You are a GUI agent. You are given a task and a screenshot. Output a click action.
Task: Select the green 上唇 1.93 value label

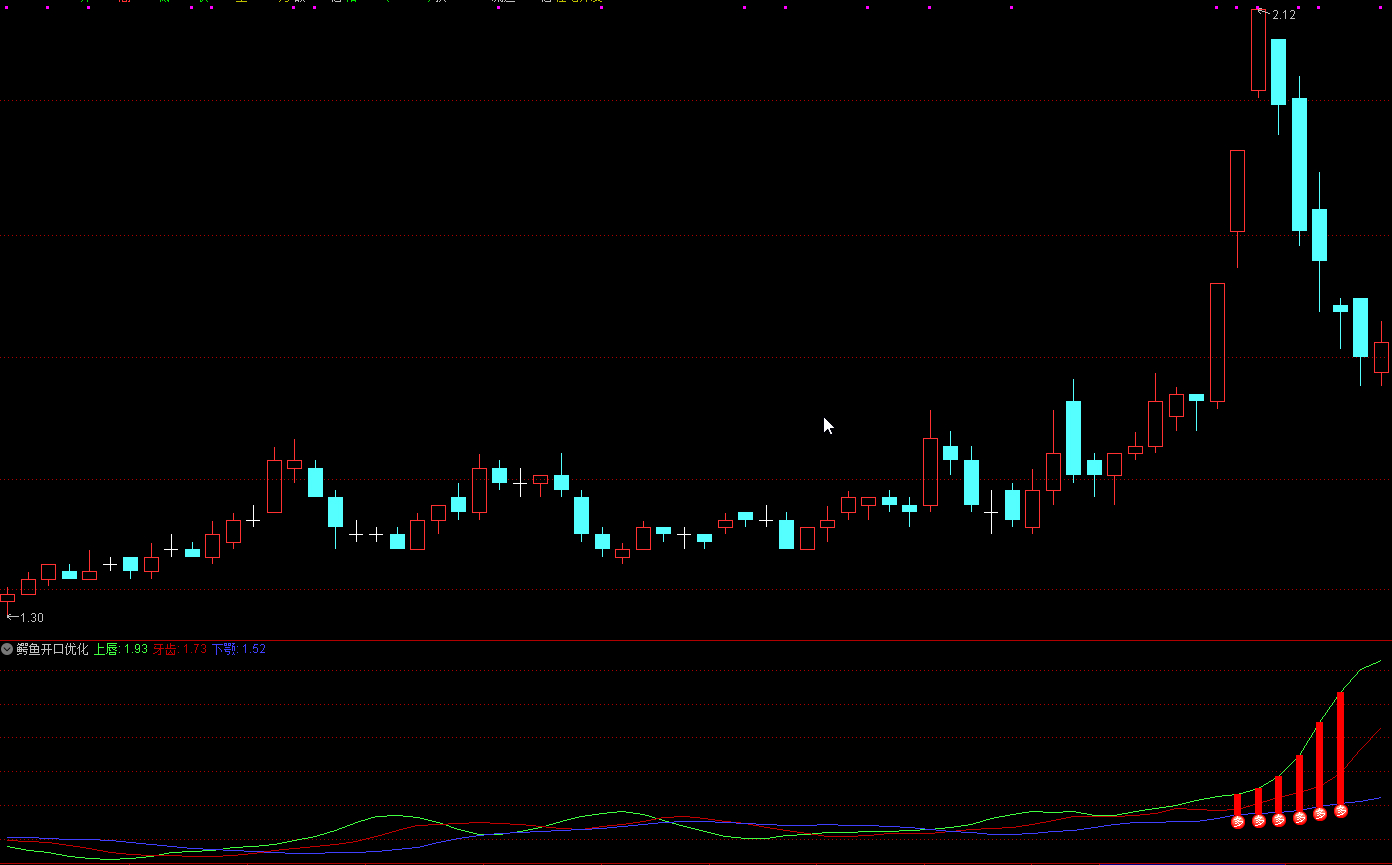(120, 649)
